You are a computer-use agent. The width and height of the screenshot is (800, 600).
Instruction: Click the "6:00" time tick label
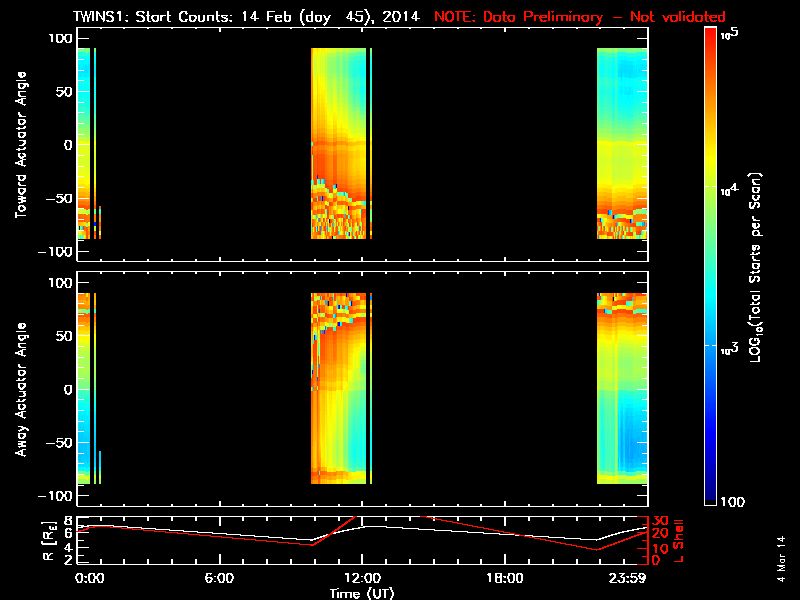tap(219, 578)
